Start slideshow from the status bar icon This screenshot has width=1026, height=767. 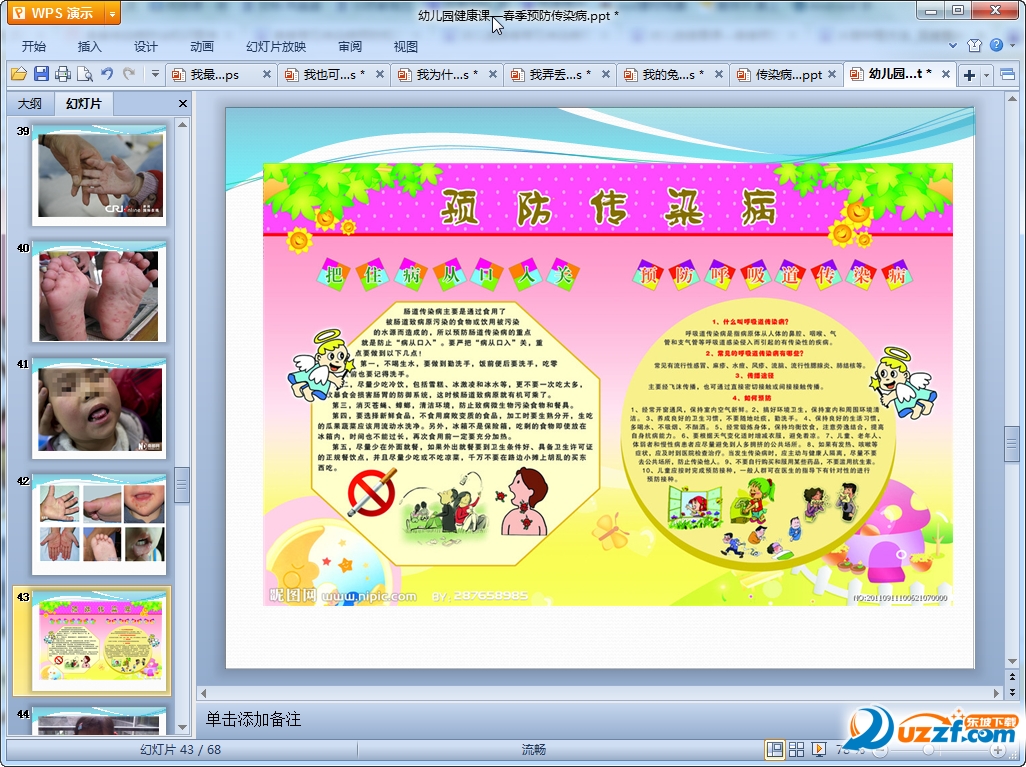pos(818,749)
